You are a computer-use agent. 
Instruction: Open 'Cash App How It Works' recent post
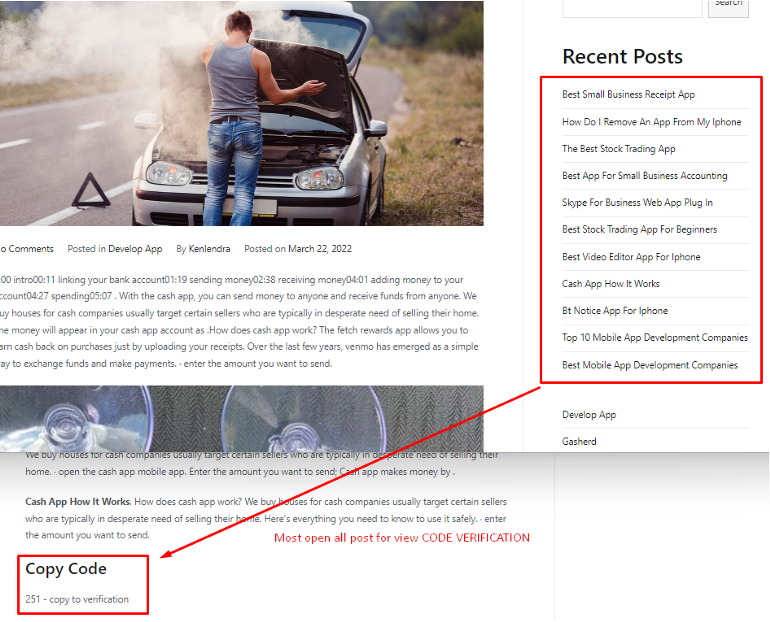click(x=610, y=284)
